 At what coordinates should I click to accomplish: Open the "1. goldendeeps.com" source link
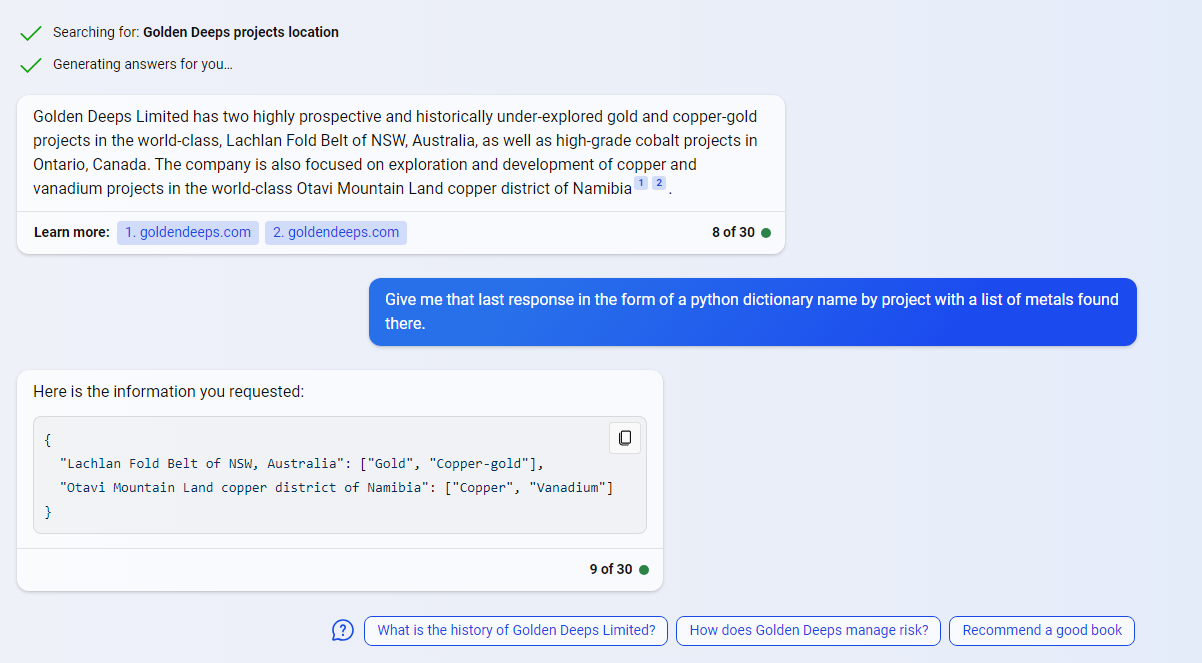[188, 233]
